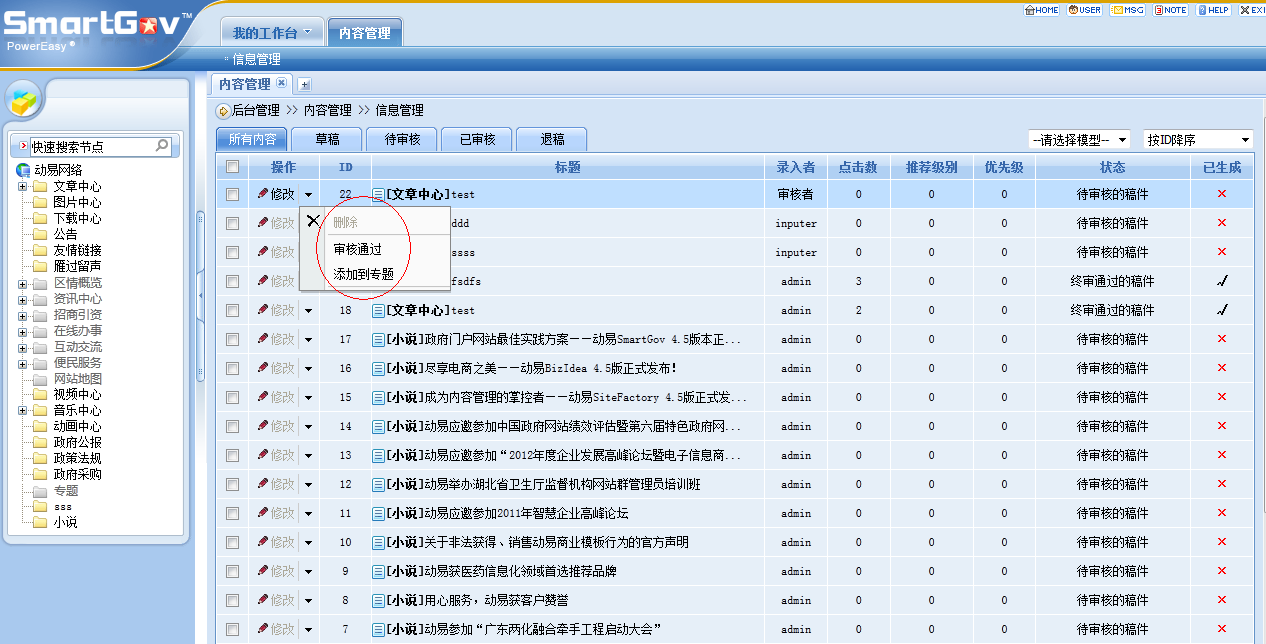Switch to the 待审核 tab
The image size is (1266, 644).
pyautogui.click(x=402, y=140)
